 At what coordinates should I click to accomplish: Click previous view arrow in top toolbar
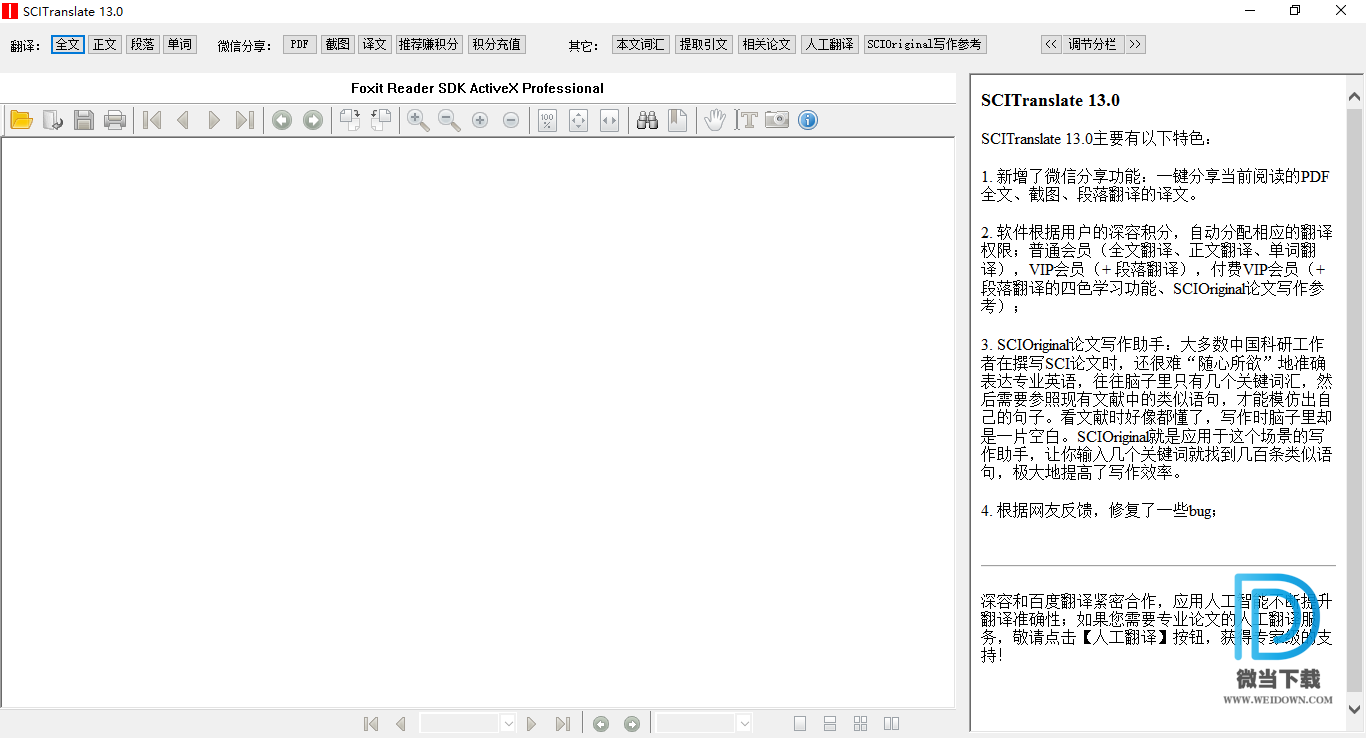click(x=282, y=120)
